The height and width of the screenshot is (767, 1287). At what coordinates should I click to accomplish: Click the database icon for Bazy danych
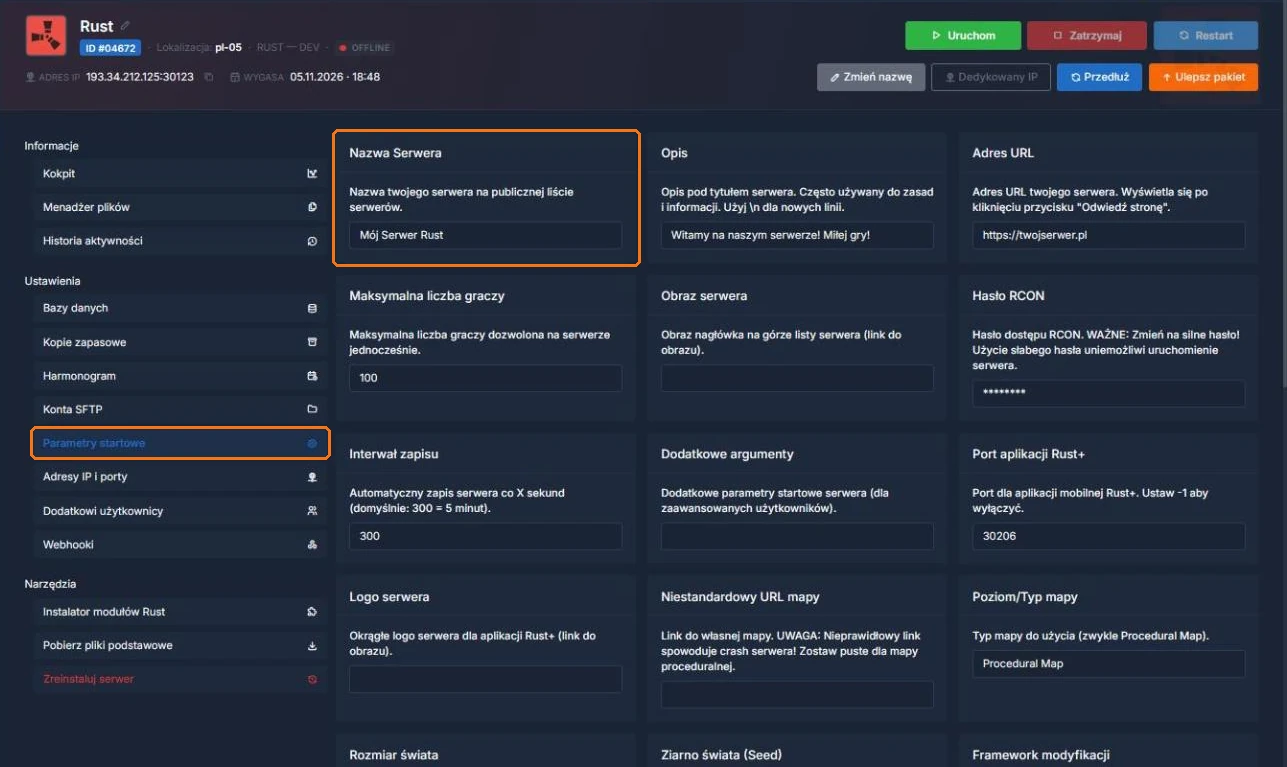point(312,308)
